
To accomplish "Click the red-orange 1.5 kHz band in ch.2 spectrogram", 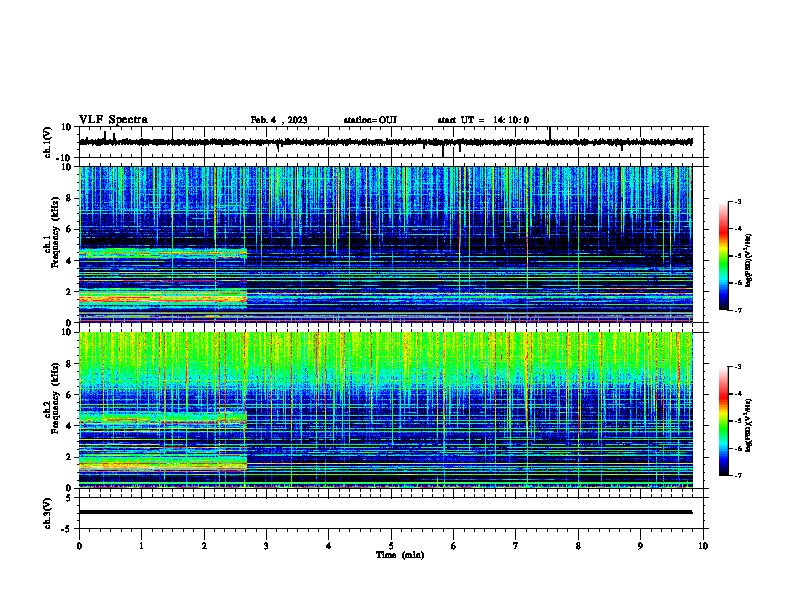I will (x=163, y=464).
